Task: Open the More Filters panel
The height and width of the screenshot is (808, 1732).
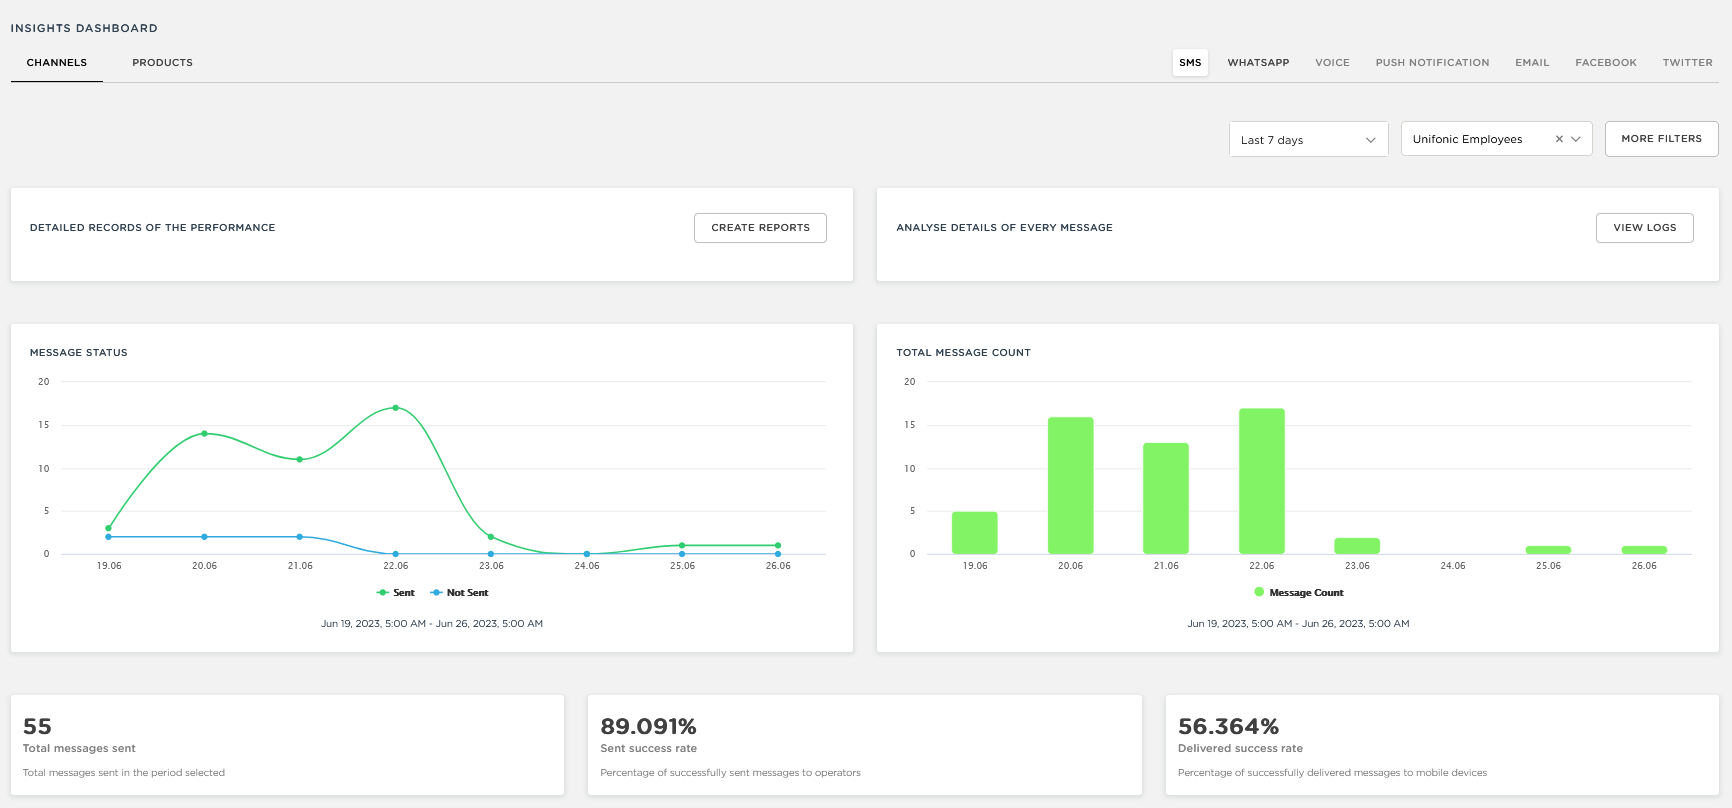Action: pos(1661,139)
